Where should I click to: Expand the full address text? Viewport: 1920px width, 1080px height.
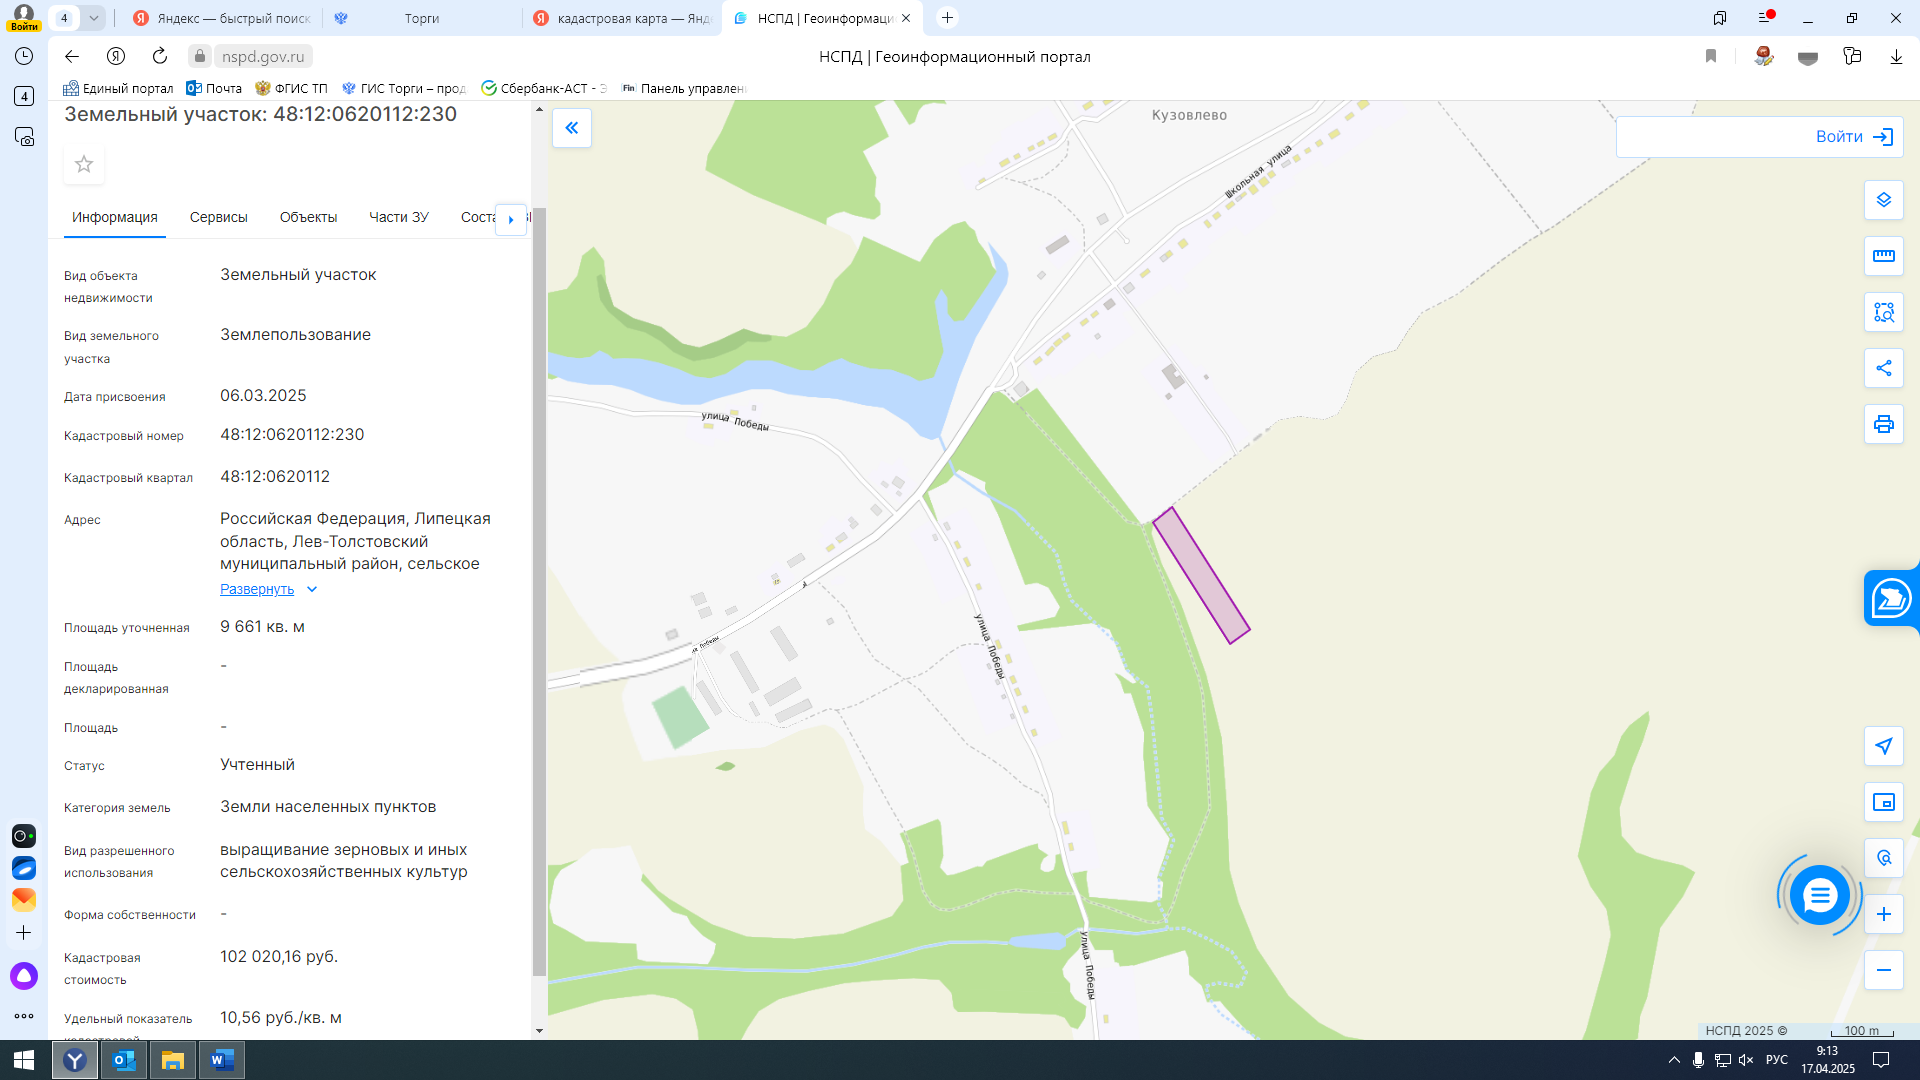click(268, 589)
